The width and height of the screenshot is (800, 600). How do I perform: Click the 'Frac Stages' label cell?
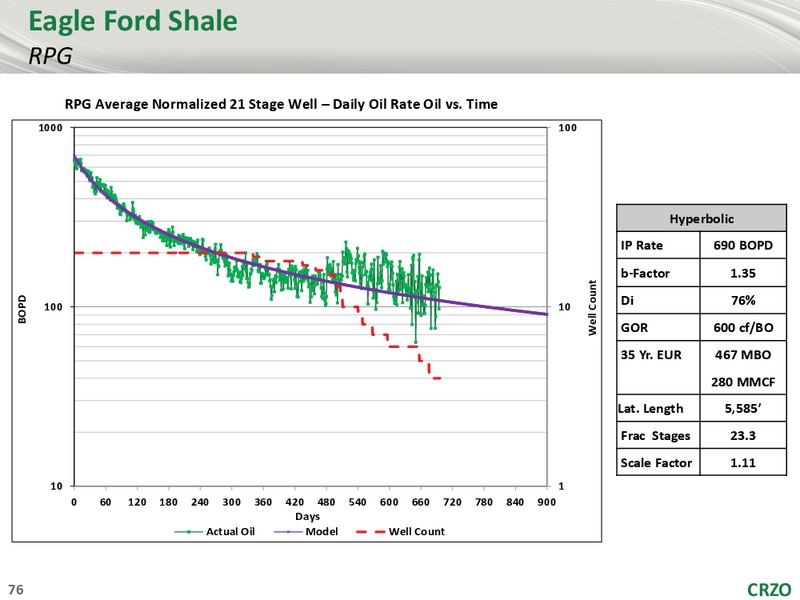point(658,436)
